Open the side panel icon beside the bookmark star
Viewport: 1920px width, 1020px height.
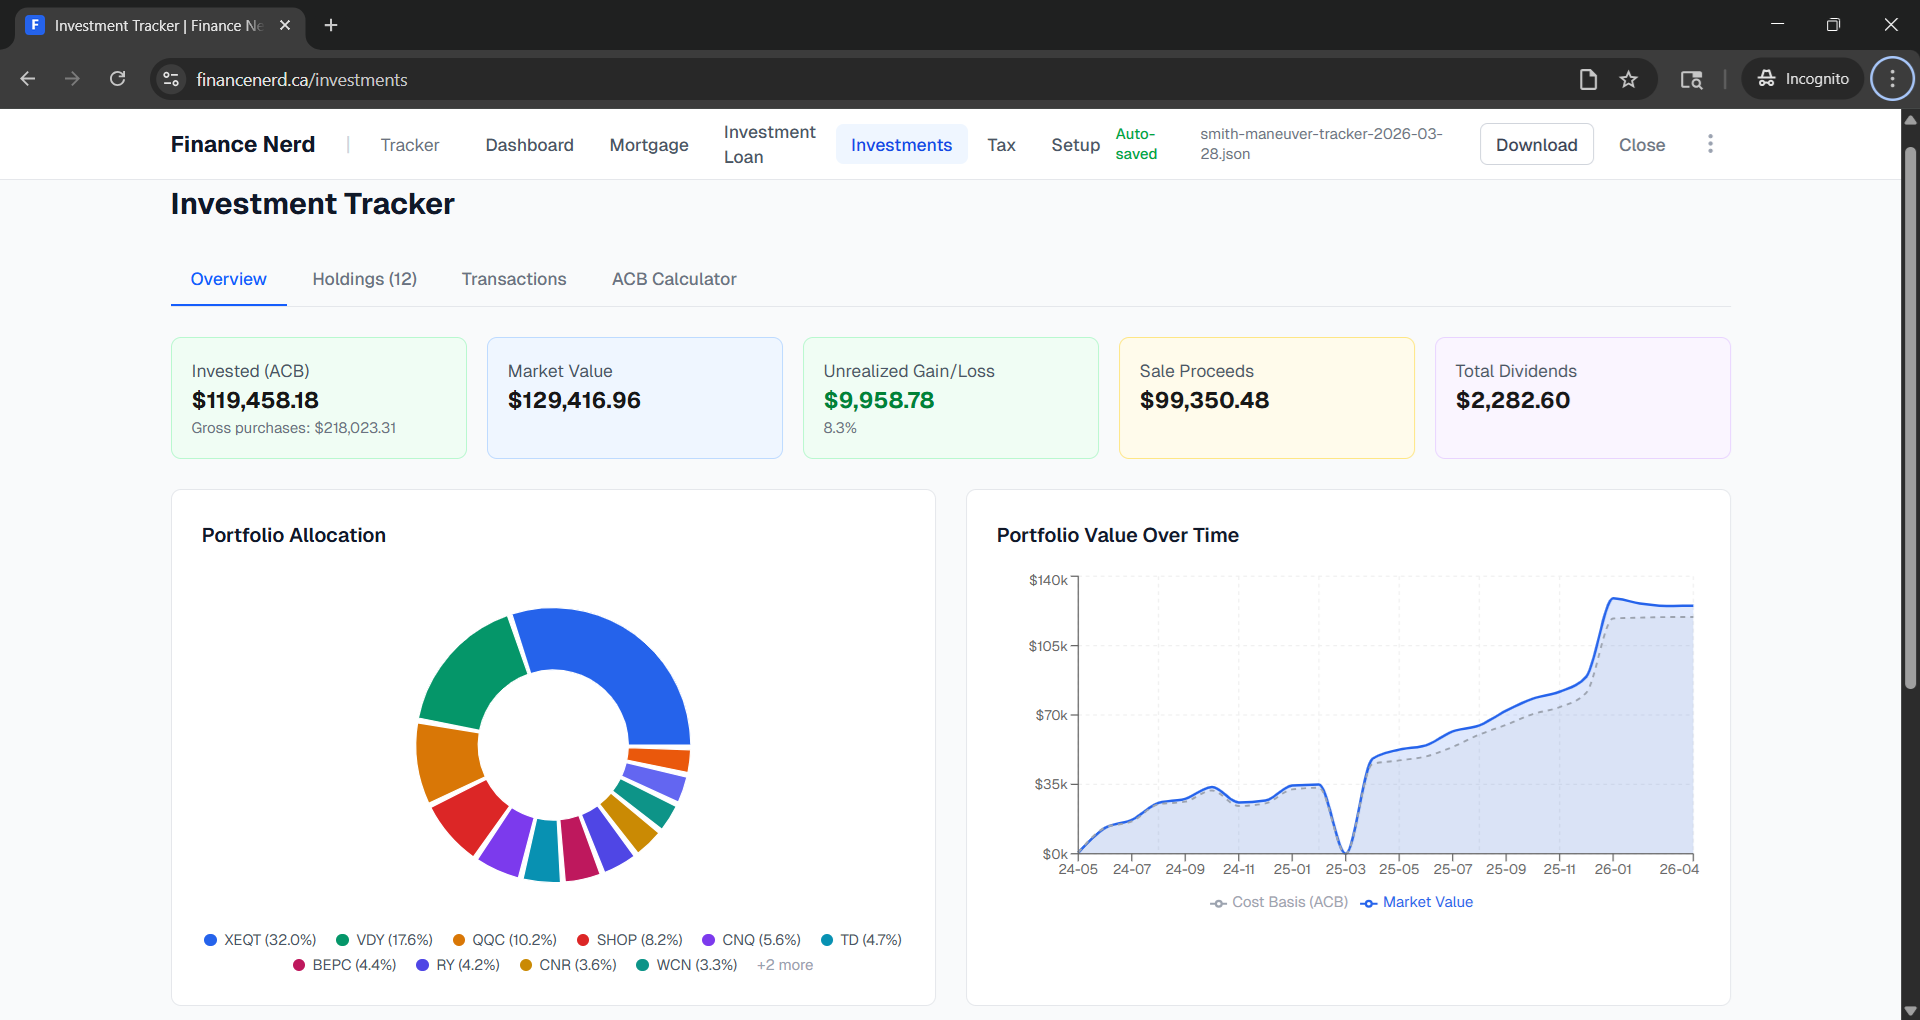pos(1692,79)
